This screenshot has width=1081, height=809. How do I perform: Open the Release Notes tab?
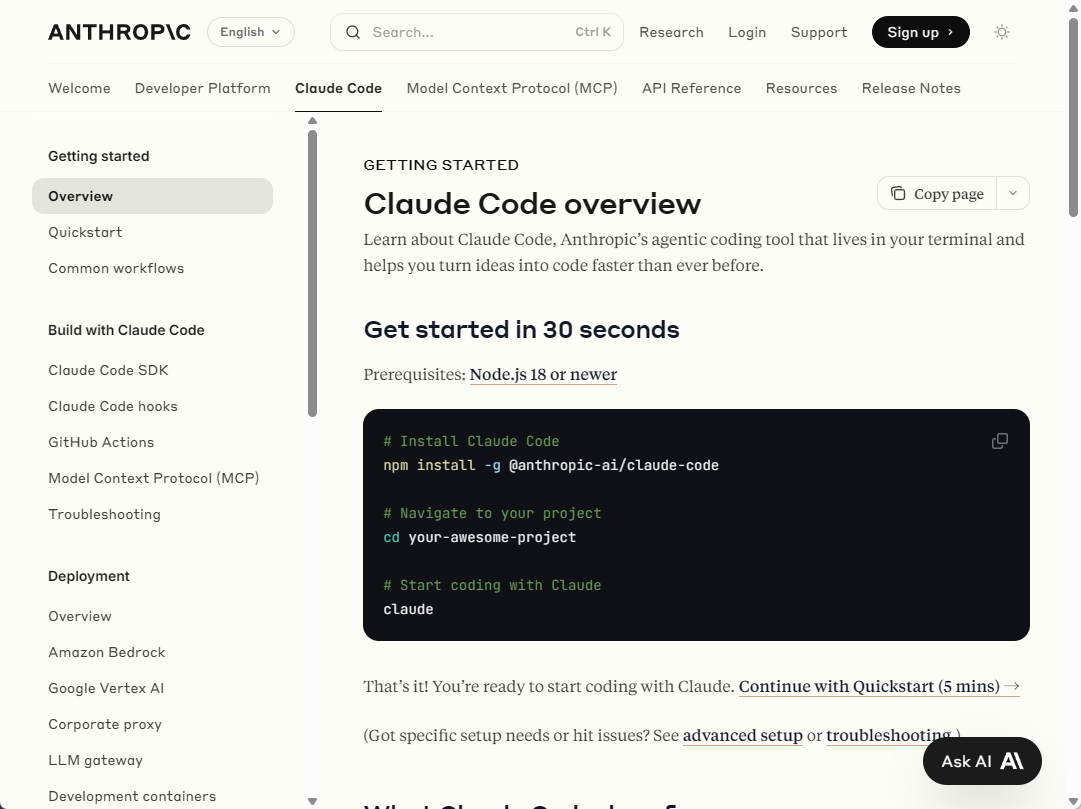coord(911,88)
